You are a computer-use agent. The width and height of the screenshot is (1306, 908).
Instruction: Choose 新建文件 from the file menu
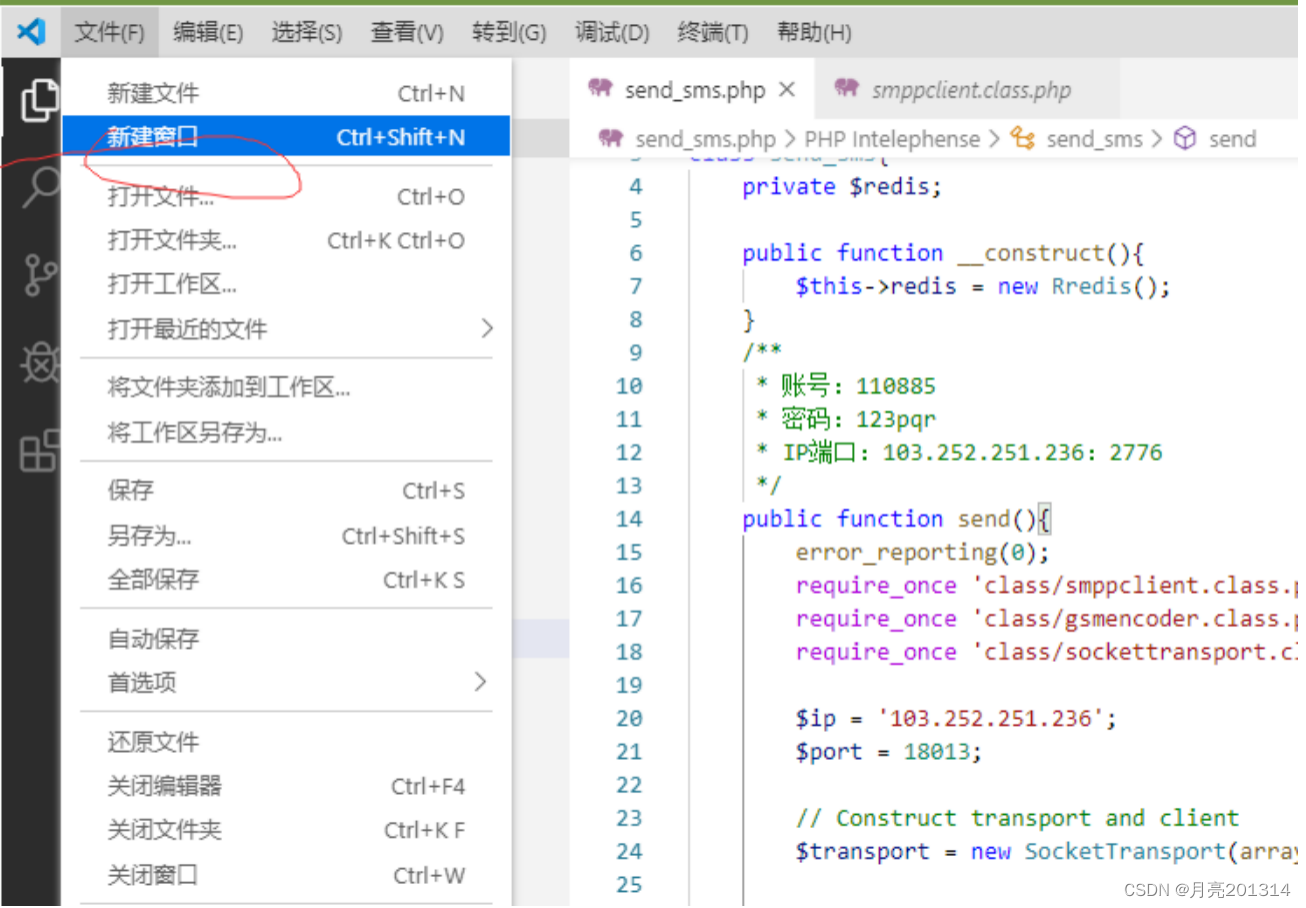[x=286, y=93]
